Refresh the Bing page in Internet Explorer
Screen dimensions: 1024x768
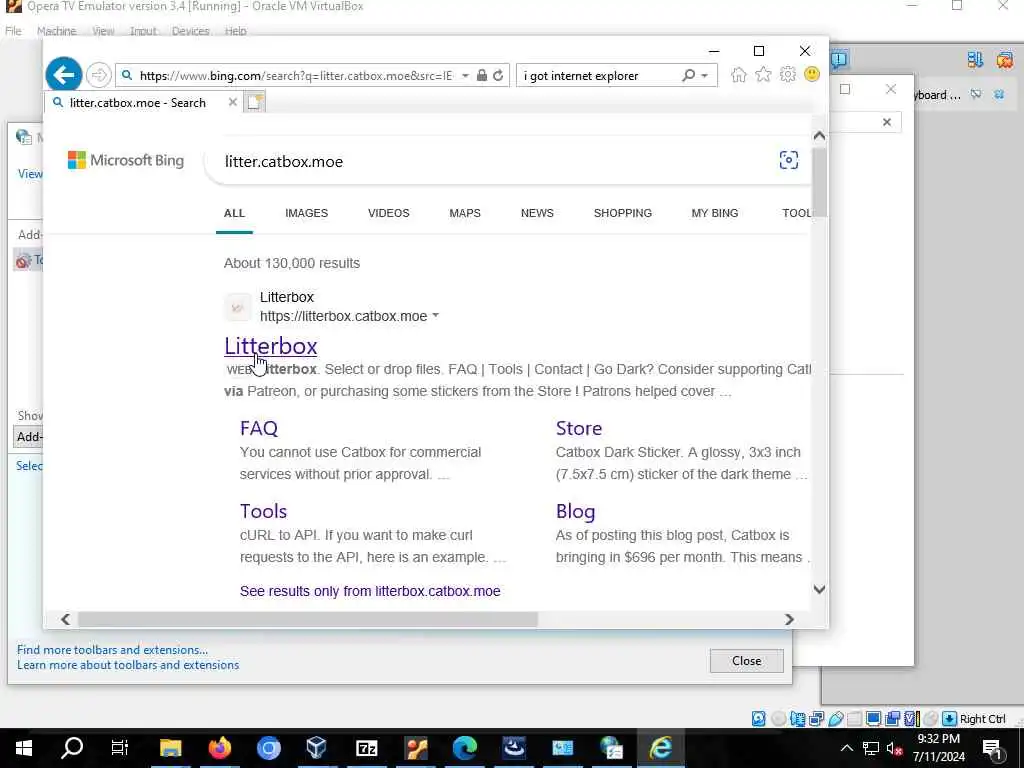click(x=498, y=76)
